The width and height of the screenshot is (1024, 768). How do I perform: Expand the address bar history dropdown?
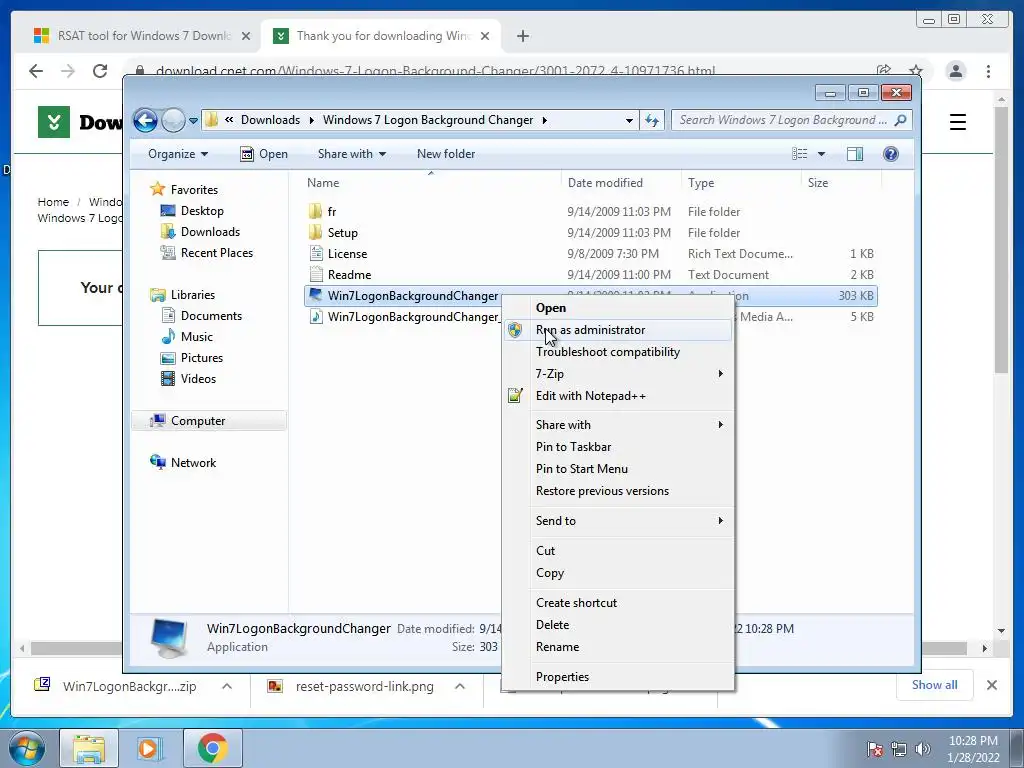(629, 120)
